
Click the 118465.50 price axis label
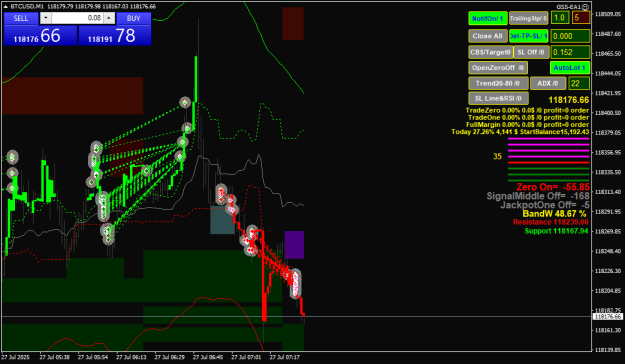click(x=607, y=53)
